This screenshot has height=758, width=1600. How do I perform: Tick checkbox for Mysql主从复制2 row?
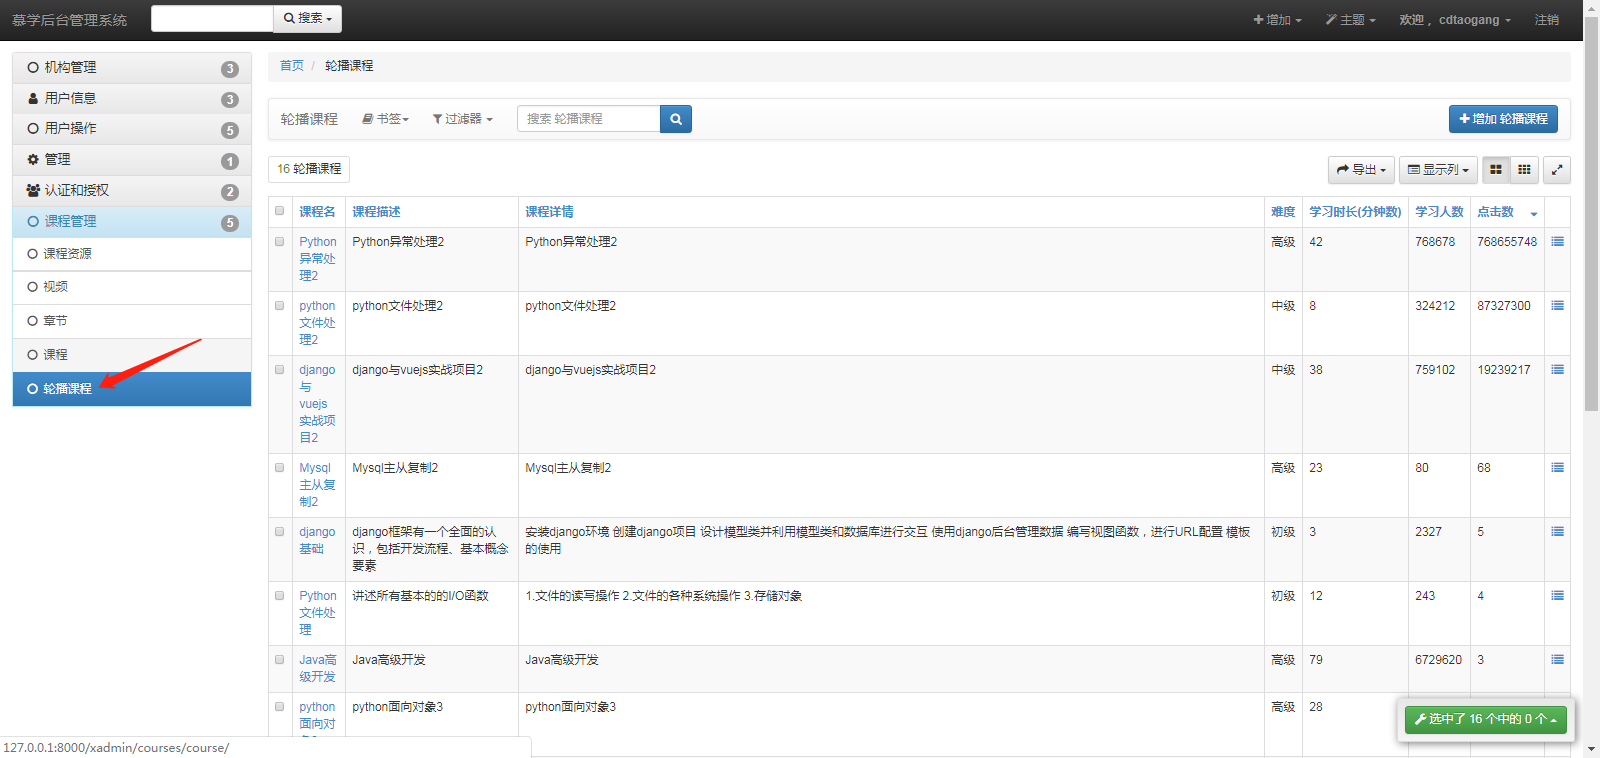(280, 468)
